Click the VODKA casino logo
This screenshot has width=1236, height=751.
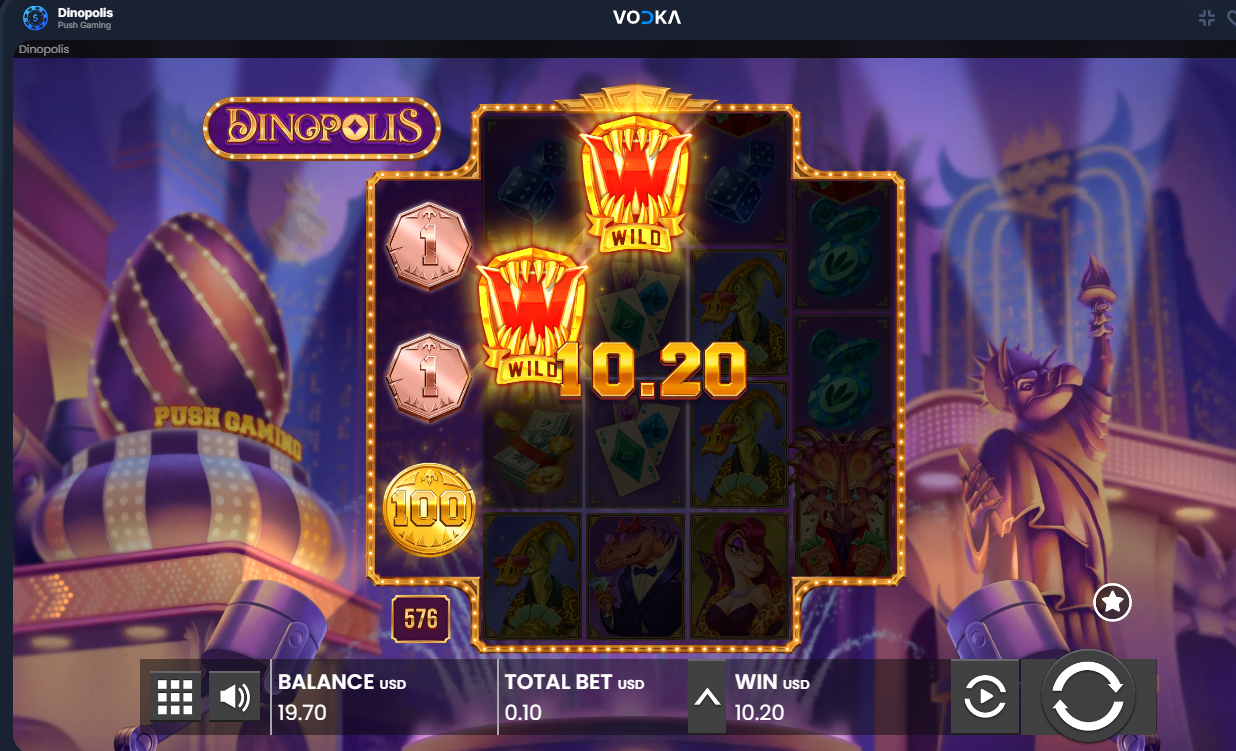coord(647,17)
